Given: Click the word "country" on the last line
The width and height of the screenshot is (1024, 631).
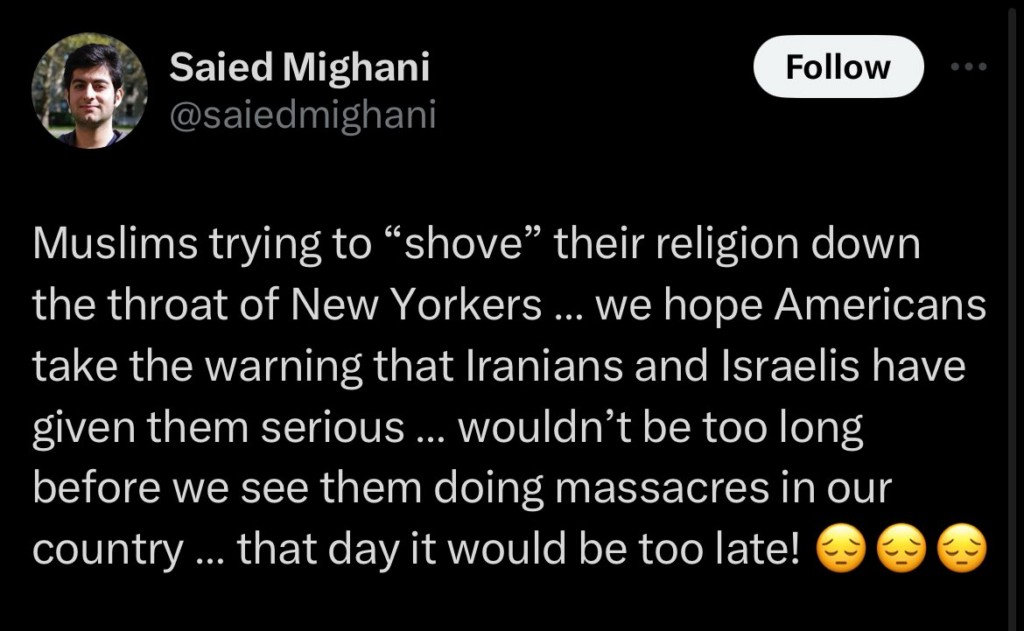Looking at the screenshot, I should (x=108, y=549).
